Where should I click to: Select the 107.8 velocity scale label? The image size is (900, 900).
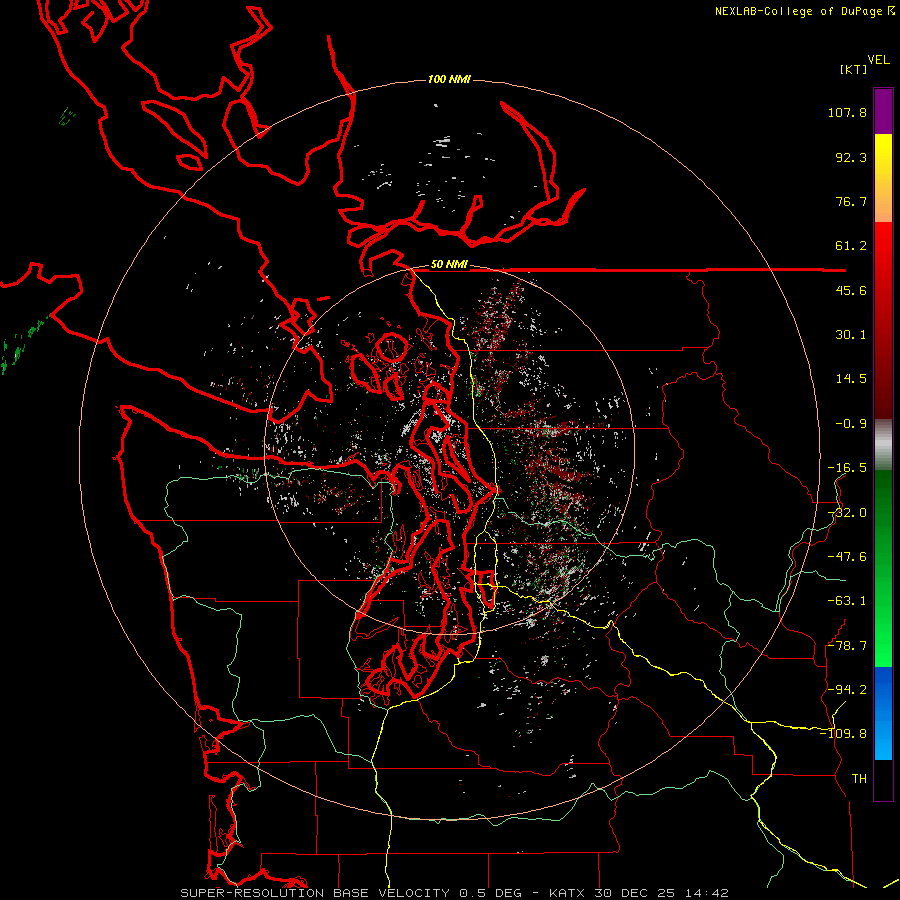pyautogui.click(x=847, y=112)
